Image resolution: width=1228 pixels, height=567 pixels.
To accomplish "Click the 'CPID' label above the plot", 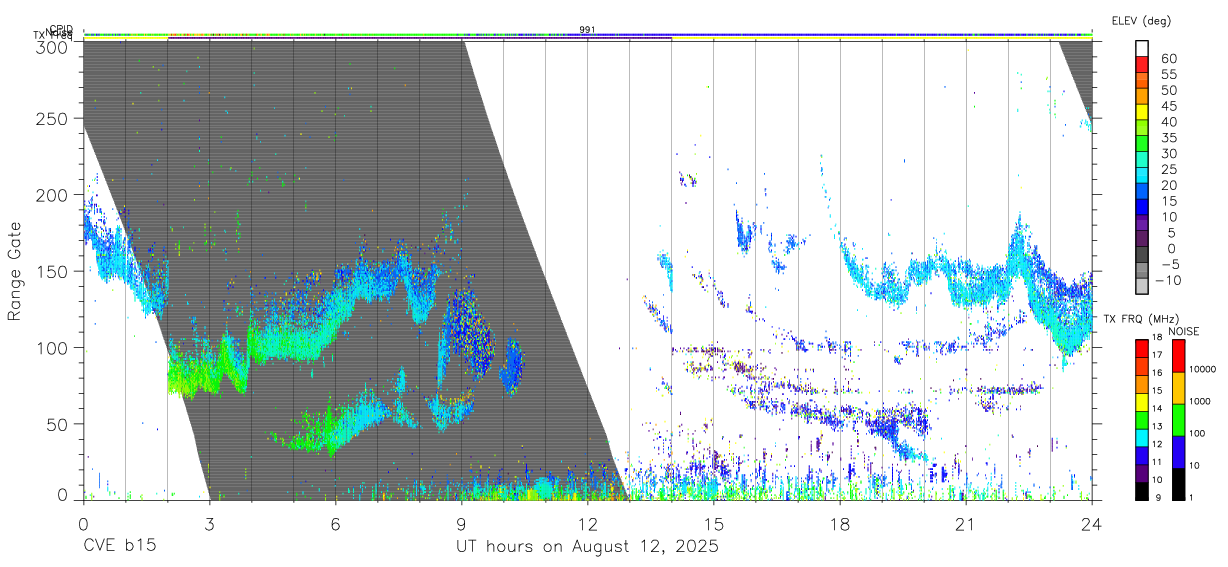I will tap(61, 29).
